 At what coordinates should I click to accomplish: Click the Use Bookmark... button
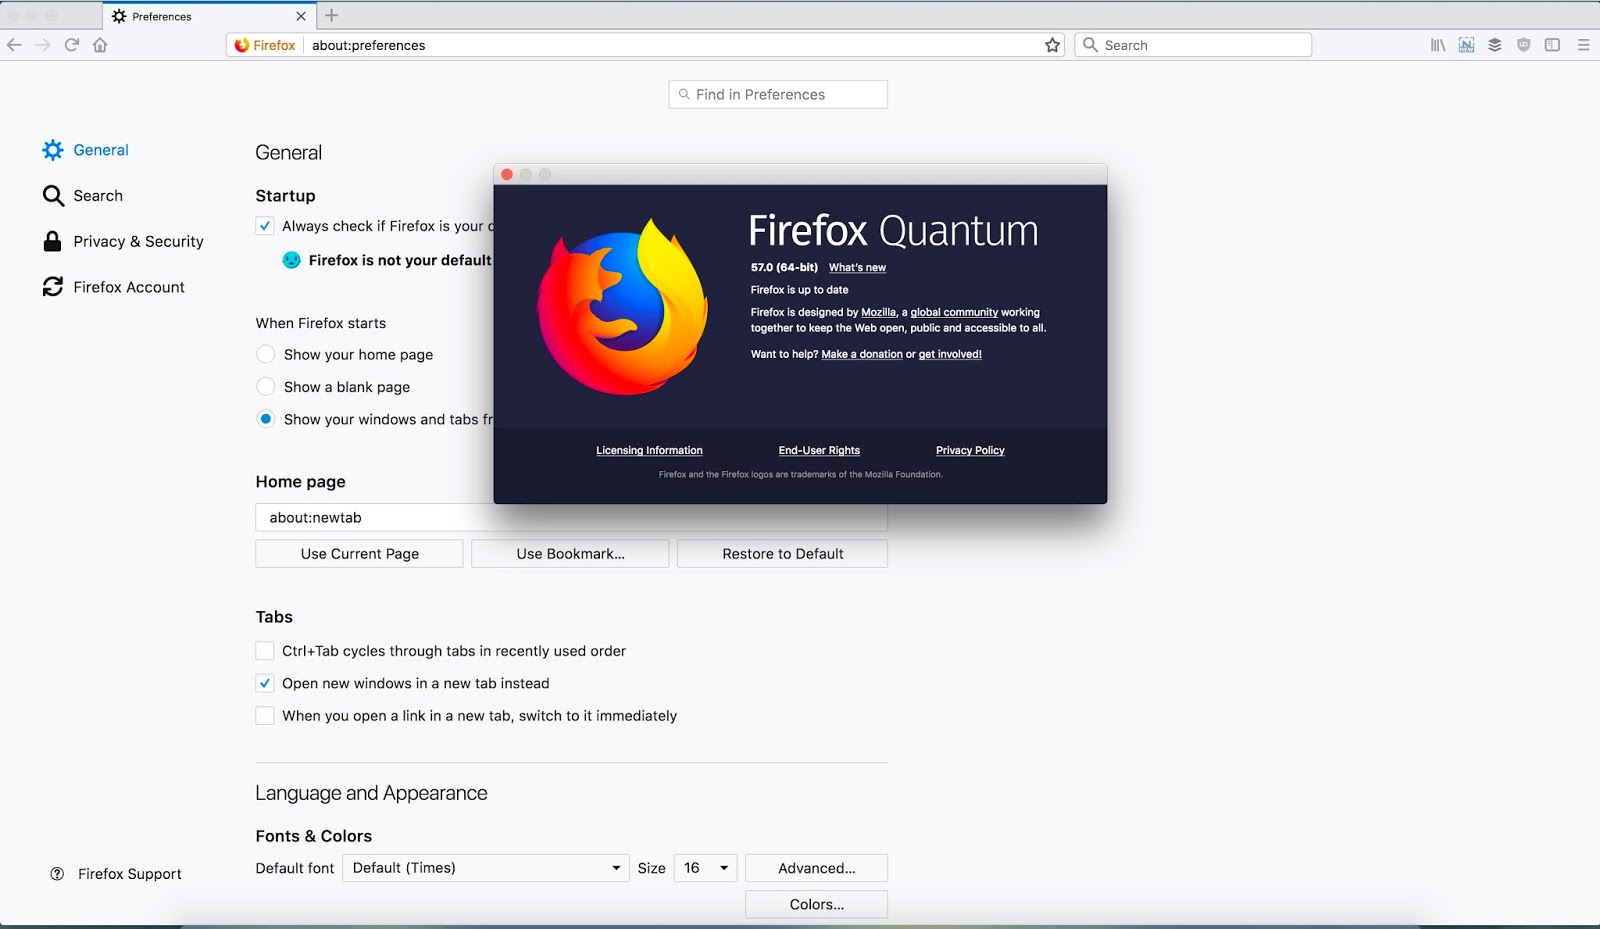click(x=570, y=554)
